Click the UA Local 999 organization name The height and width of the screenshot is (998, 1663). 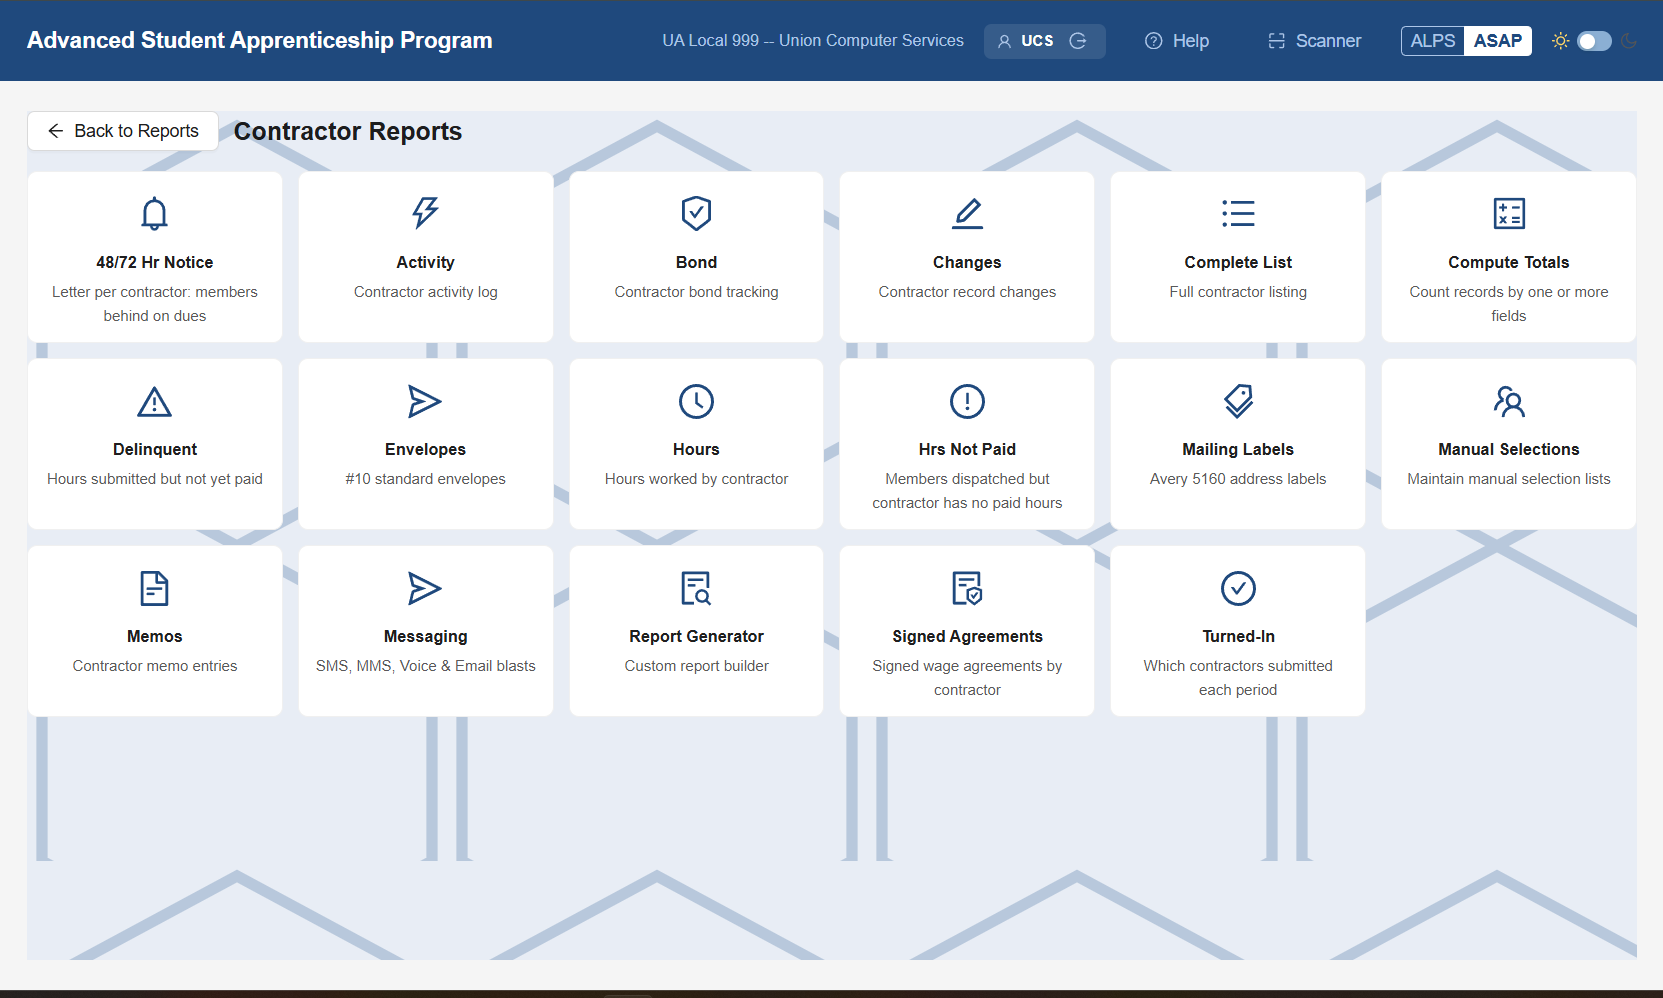click(x=813, y=41)
